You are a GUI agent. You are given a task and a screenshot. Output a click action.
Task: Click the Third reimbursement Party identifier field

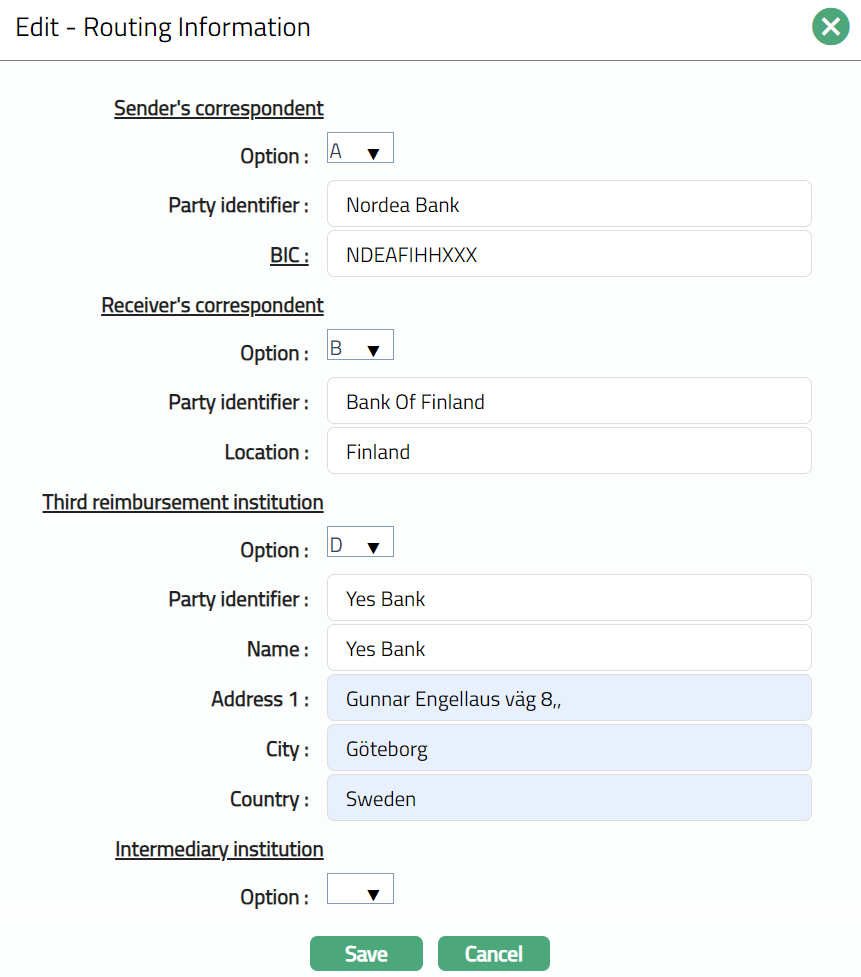[x=569, y=598]
